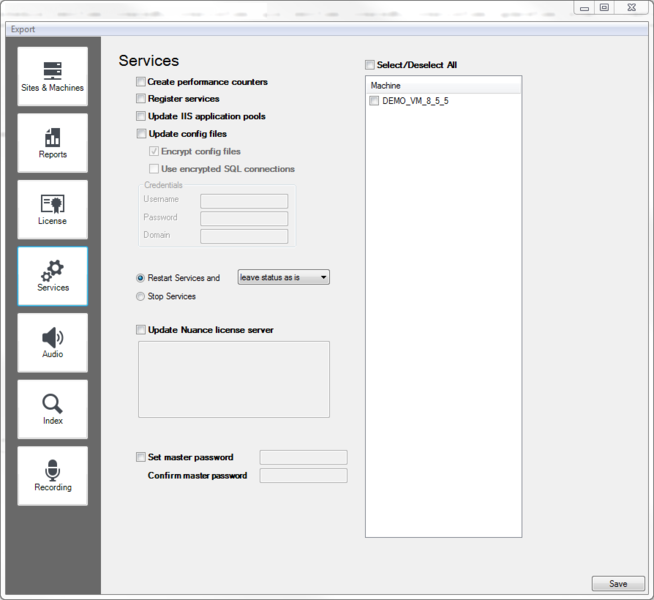Enable the Set master password checkbox
The image size is (654, 600).
[x=141, y=458]
